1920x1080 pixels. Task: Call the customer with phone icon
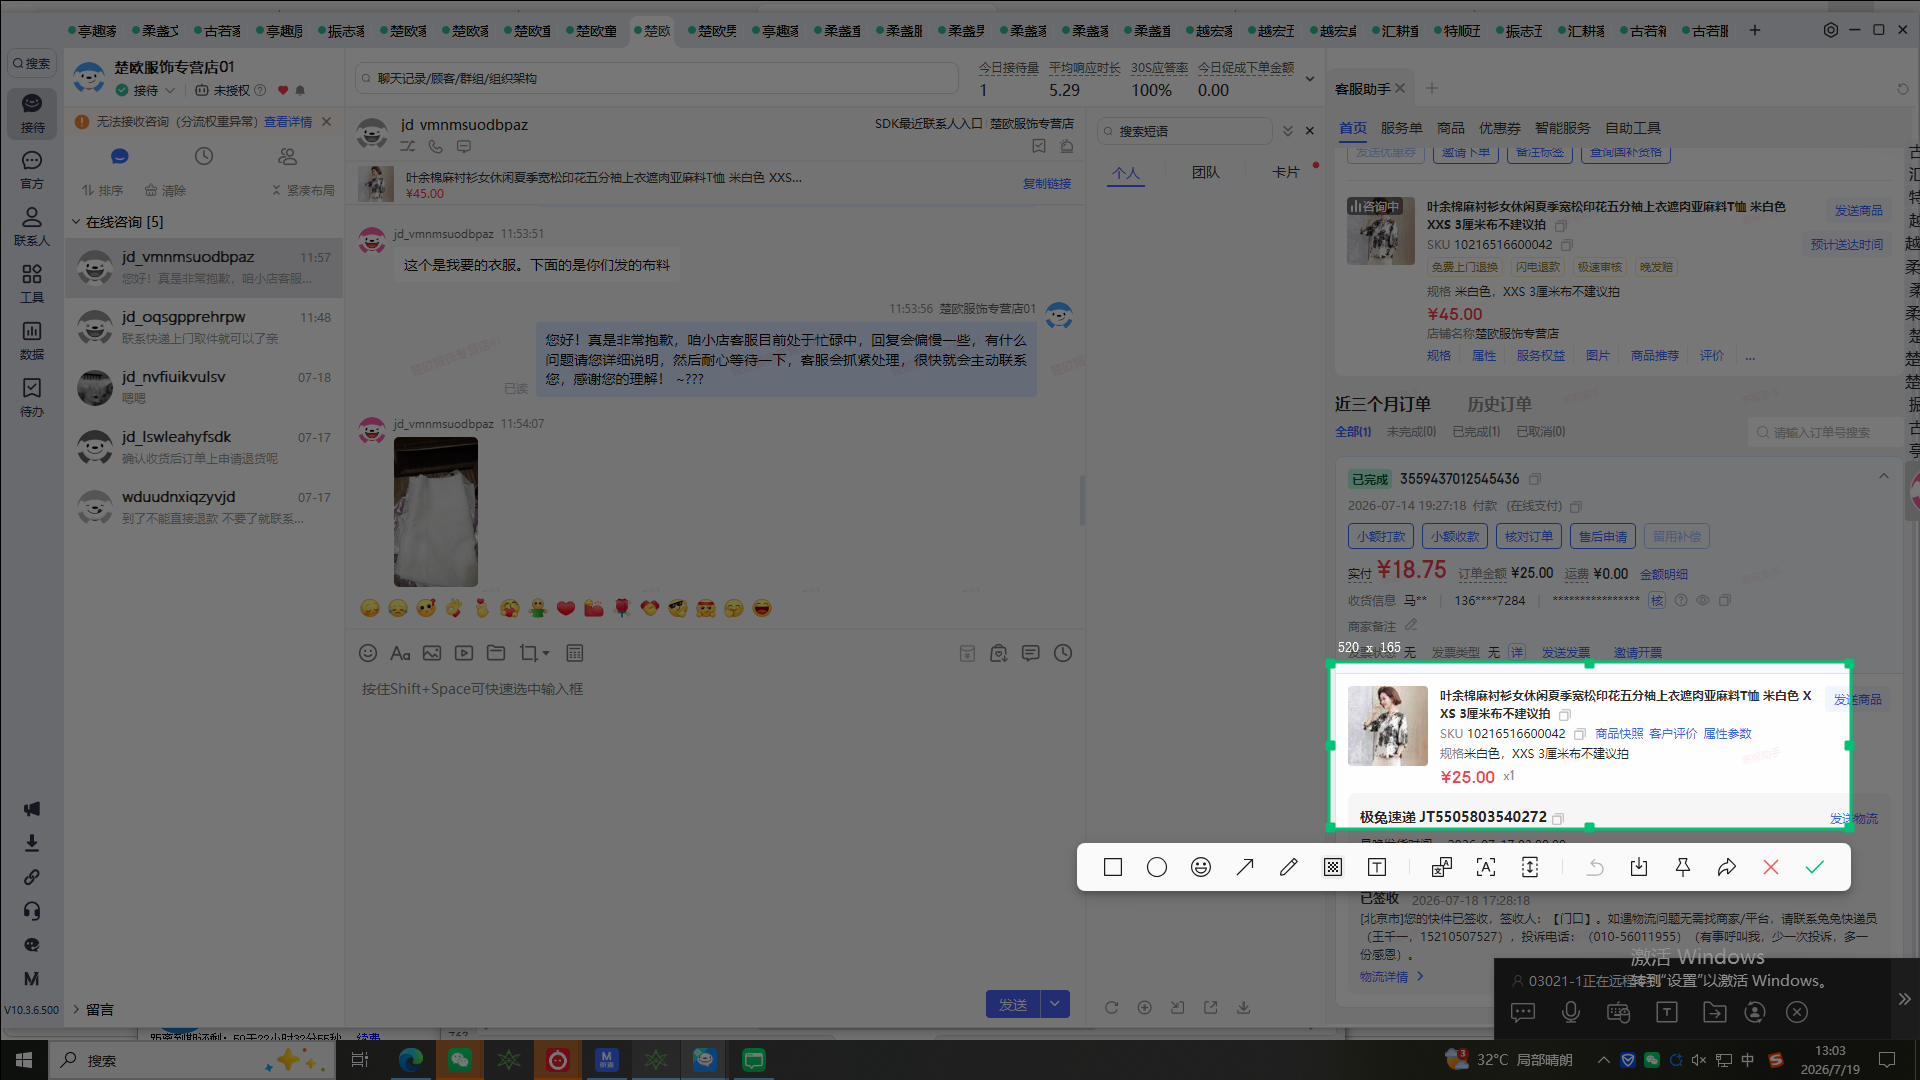coord(436,146)
